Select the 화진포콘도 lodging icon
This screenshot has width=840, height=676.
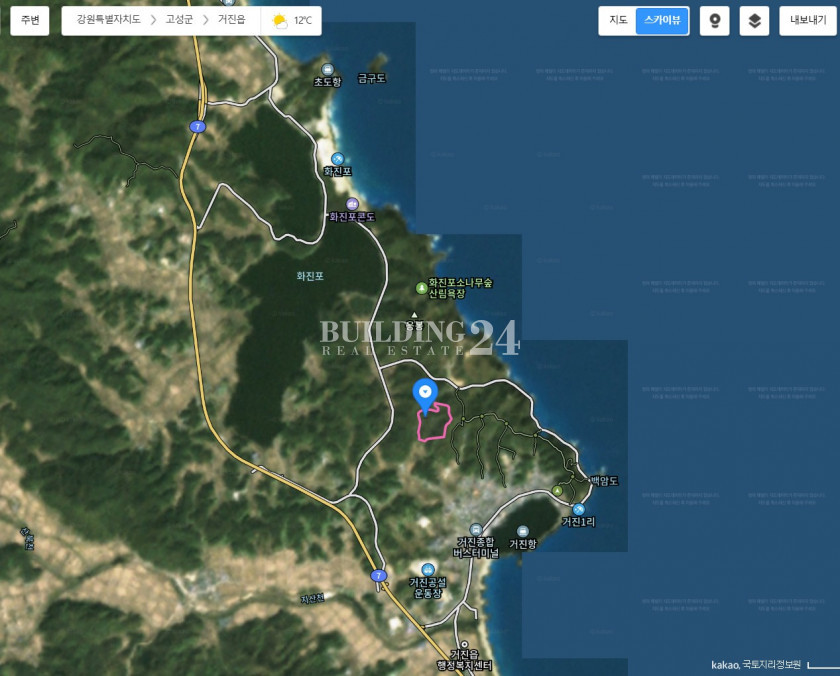pyautogui.click(x=352, y=204)
